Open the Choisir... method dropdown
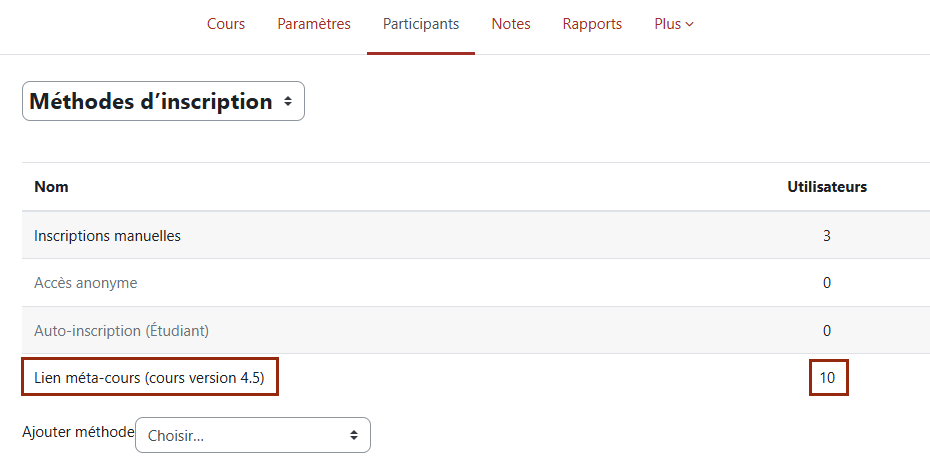The image size is (930, 472). point(253,435)
